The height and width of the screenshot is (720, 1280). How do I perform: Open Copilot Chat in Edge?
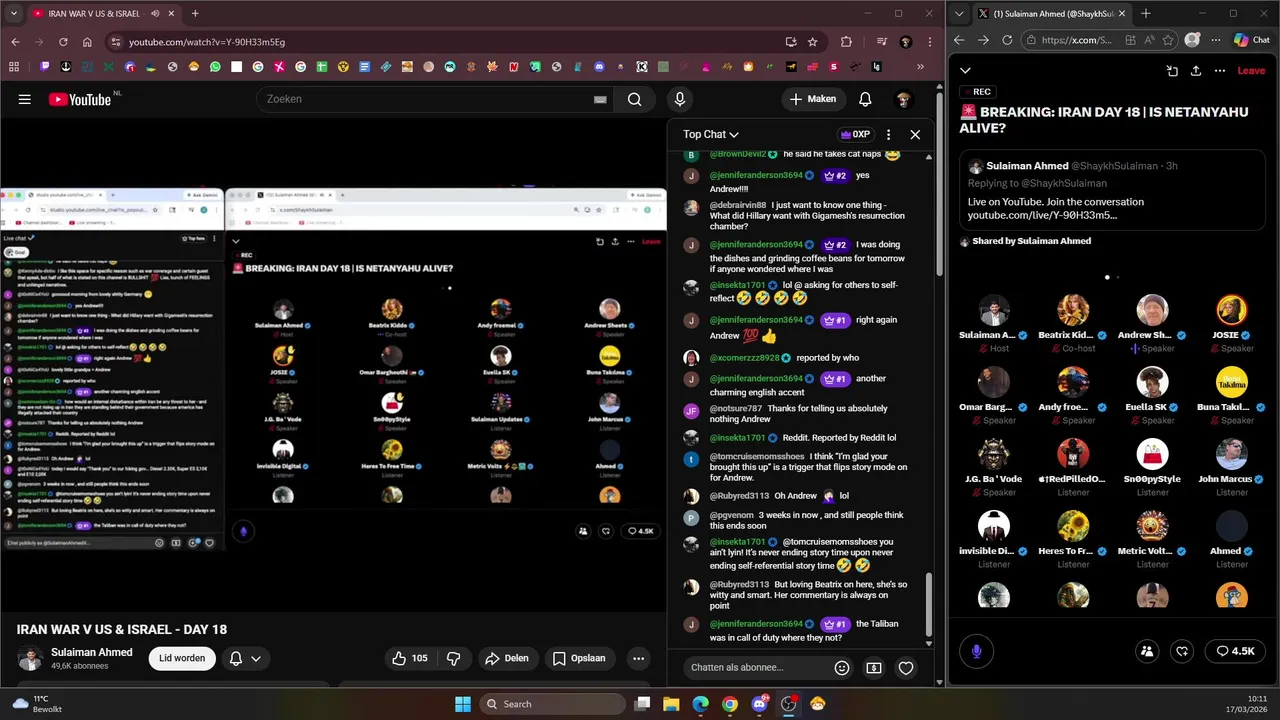1251,40
